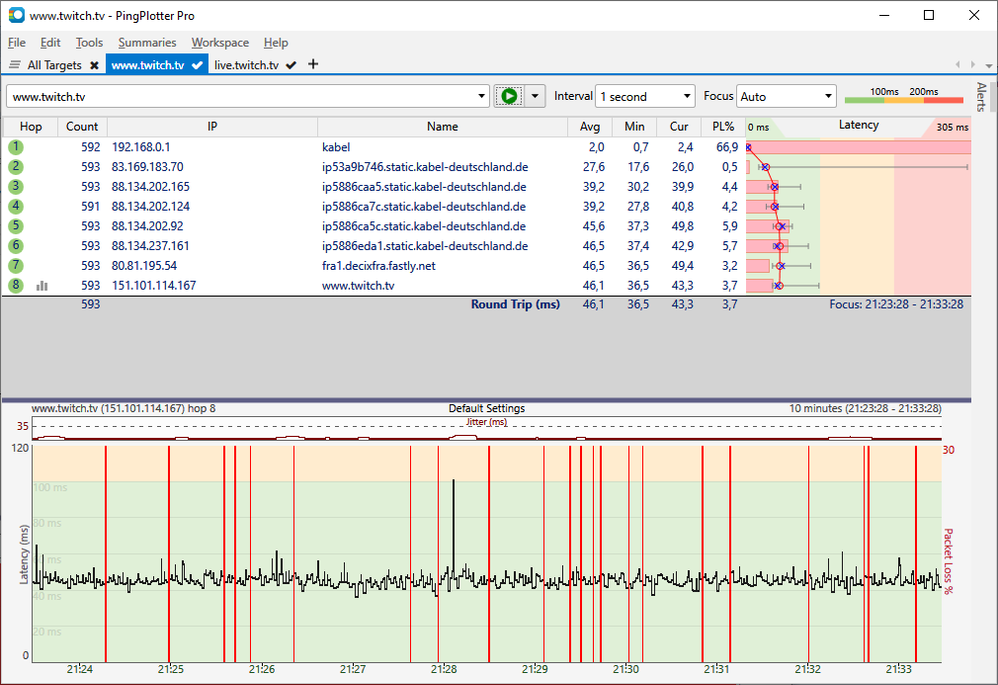998x685 pixels.
Task: Select the live.twitch.tv tab
Action: [x=246, y=65]
